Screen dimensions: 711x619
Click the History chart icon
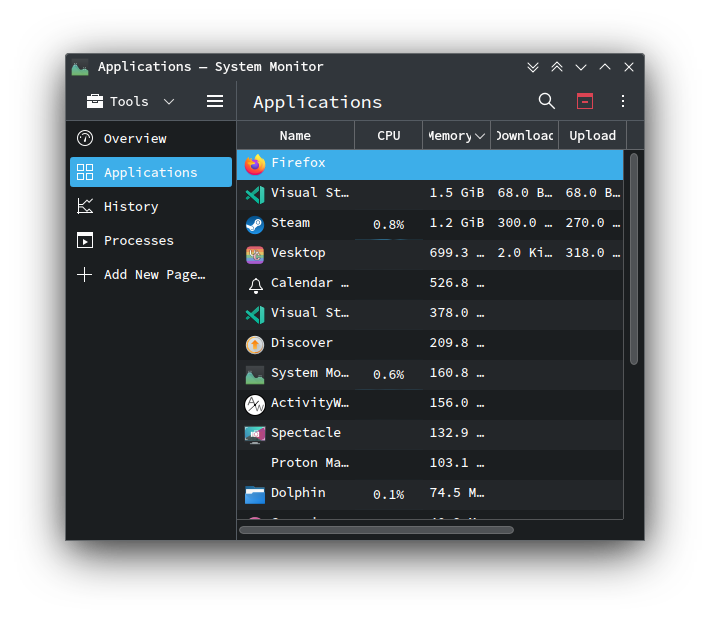tap(85, 206)
